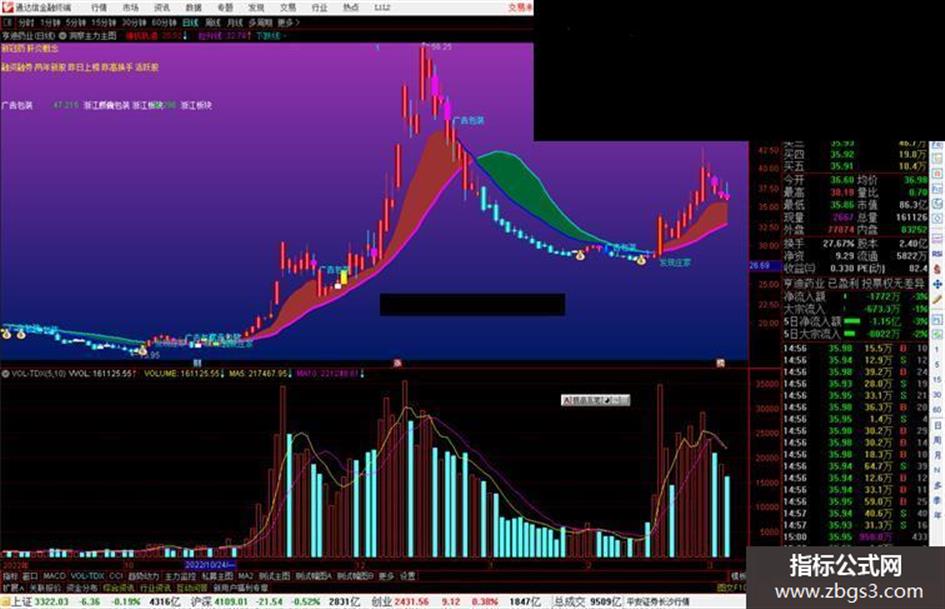Switch chart to 5分钟 period
Image resolution: width=945 pixels, height=609 pixels.
76,22
